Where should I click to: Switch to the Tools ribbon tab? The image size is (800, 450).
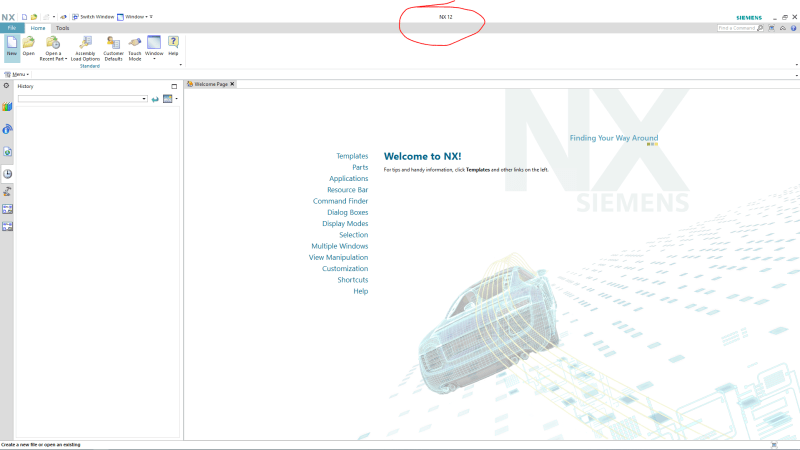coord(62,28)
